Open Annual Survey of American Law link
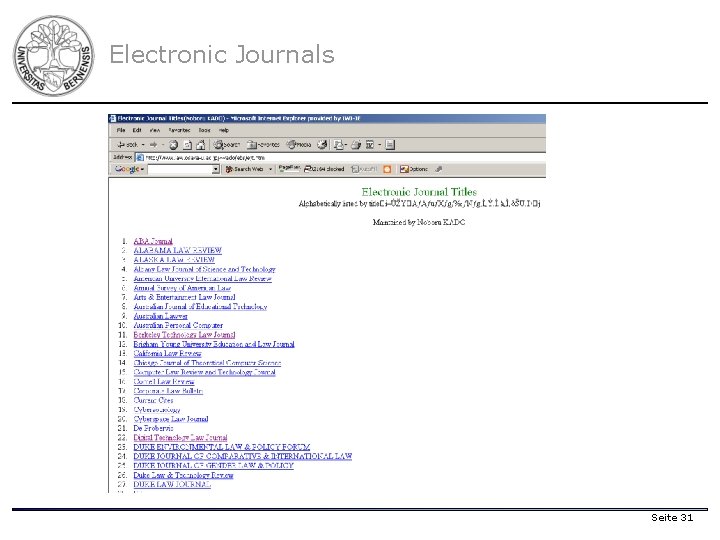The height and width of the screenshot is (540, 720). pos(182,288)
